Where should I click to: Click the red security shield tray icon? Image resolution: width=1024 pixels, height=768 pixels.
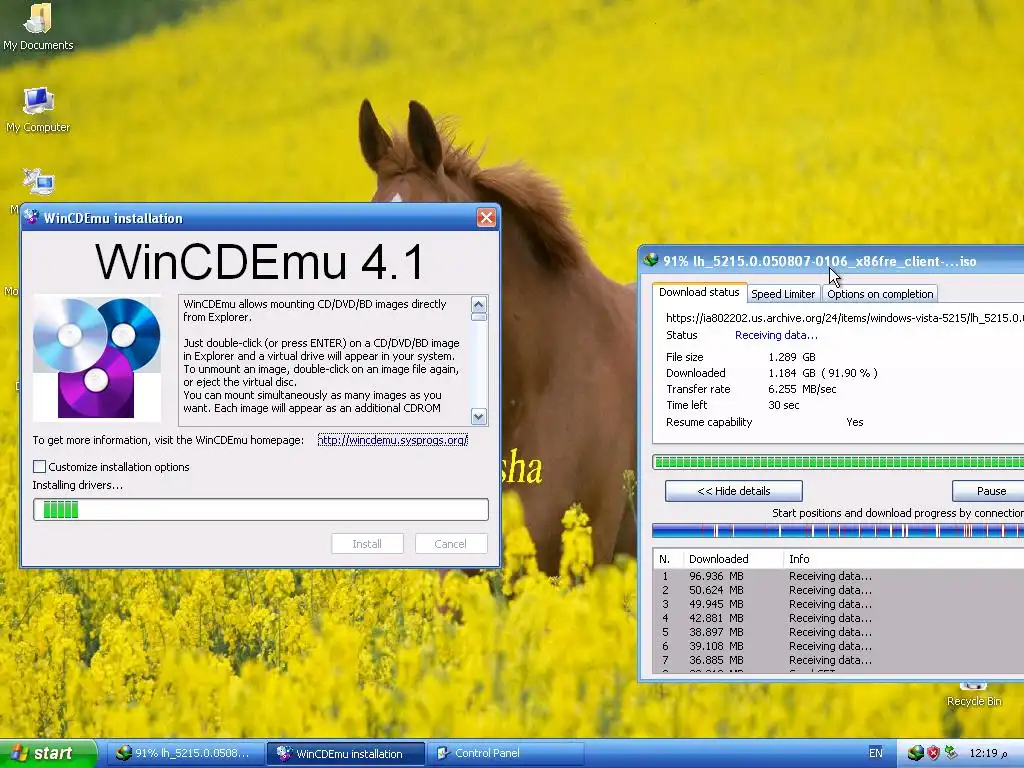(x=934, y=754)
